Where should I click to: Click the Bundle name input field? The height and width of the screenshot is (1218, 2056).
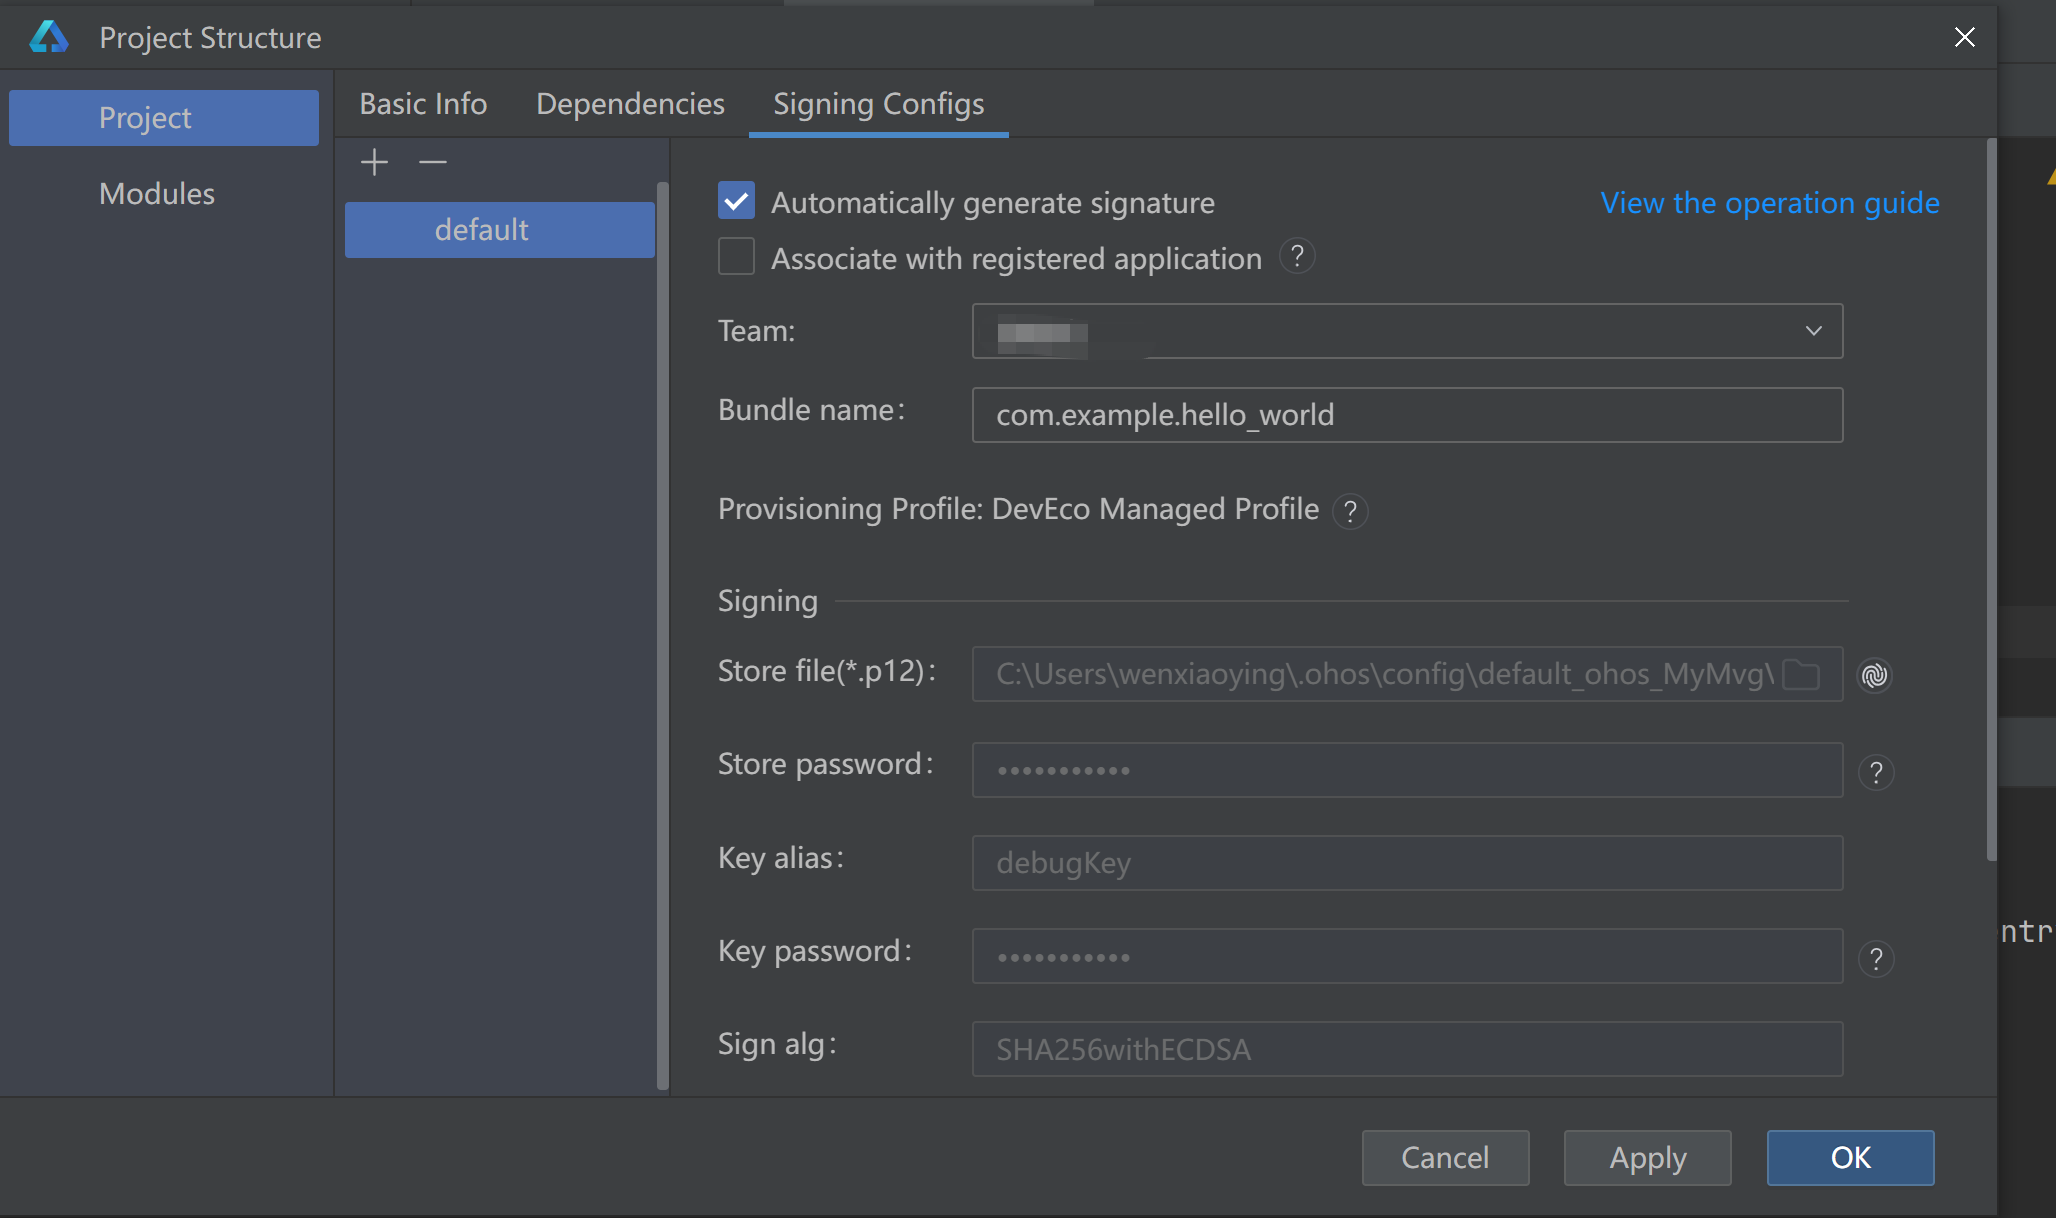click(1406, 415)
